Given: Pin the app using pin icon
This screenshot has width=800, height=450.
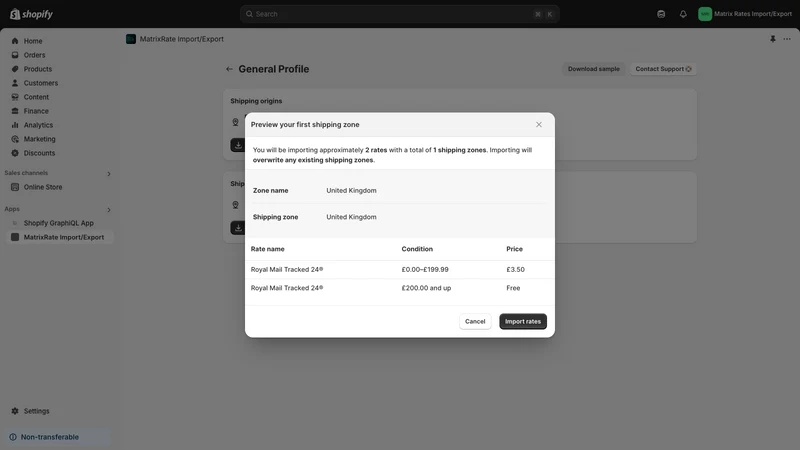Looking at the screenshot, I should pos(772,39).
